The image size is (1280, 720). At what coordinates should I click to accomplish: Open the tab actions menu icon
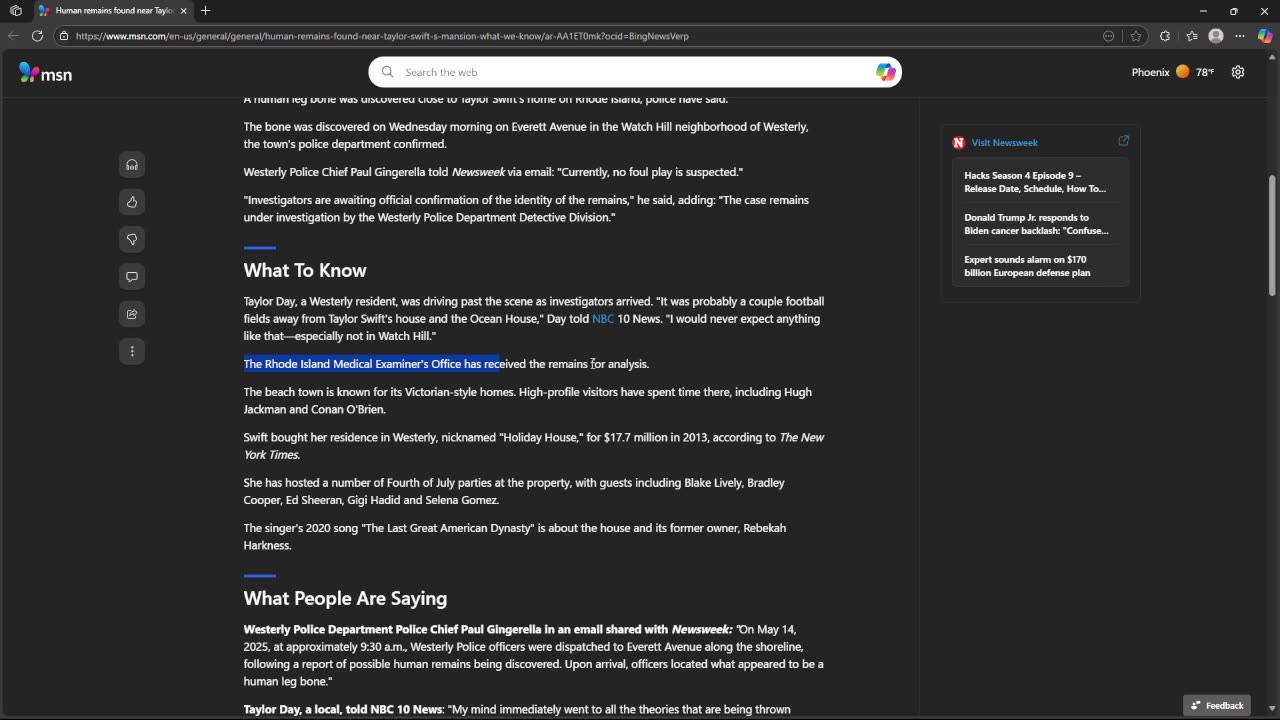coord(16,11)
